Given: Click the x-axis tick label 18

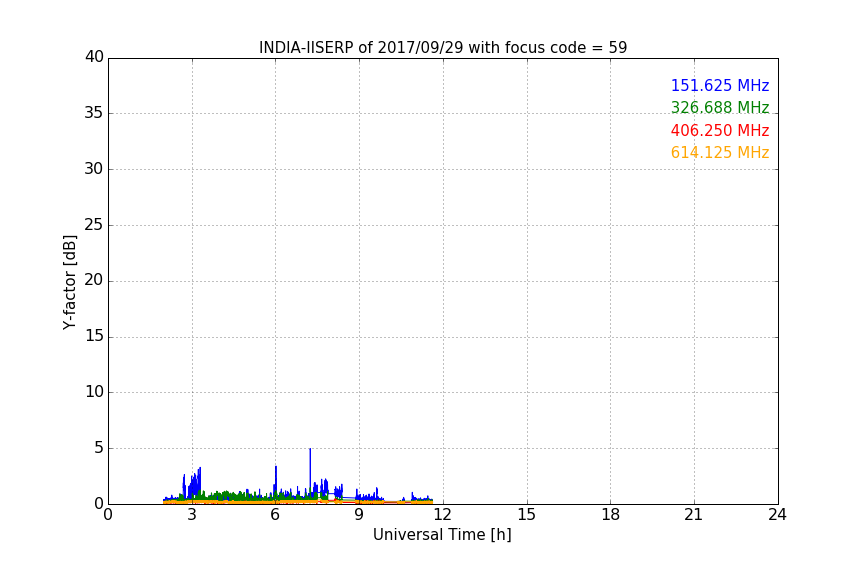Looking at the screenshot, I should pyautogui.click(x=611, y=515).
